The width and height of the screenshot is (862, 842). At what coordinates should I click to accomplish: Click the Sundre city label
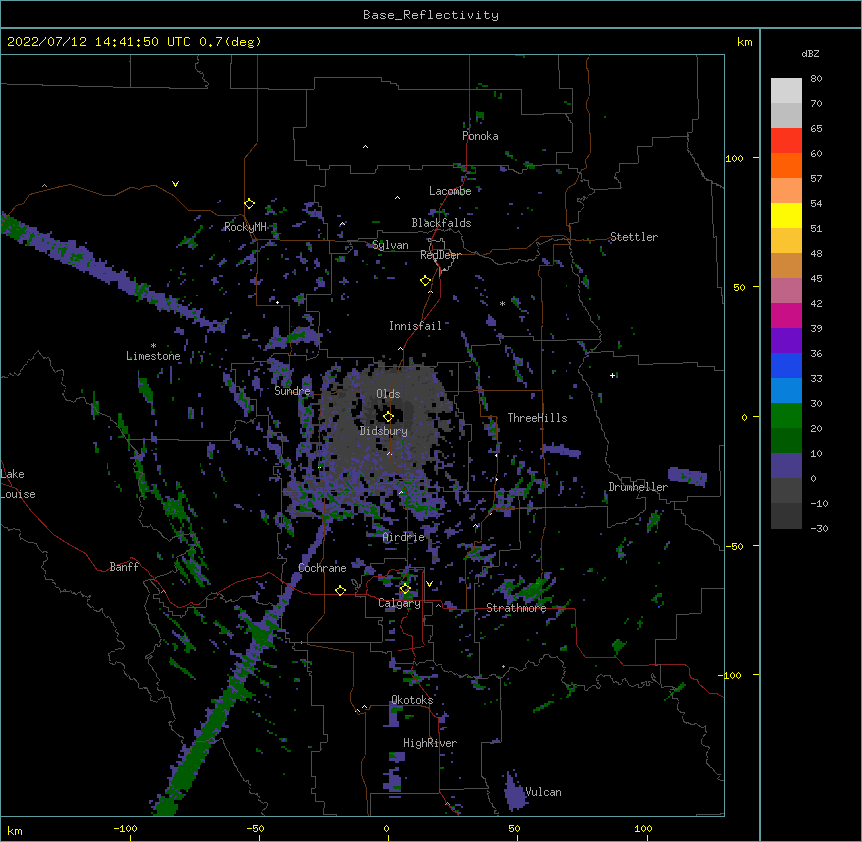coord(292,391)
